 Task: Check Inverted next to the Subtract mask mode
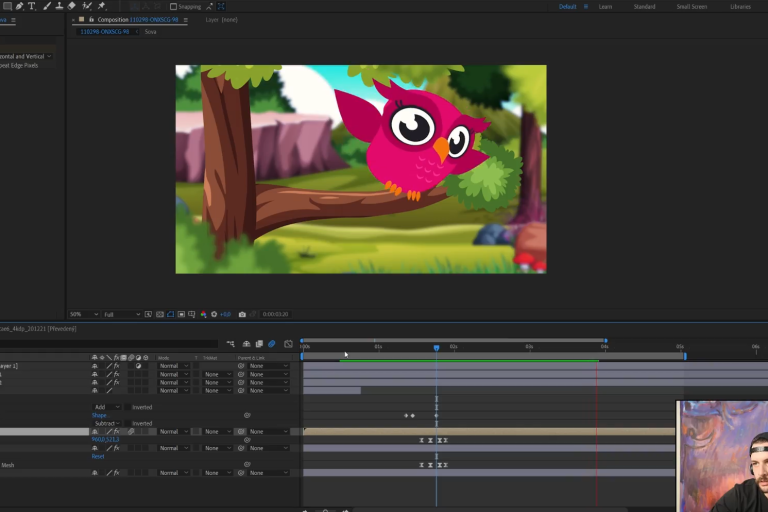[129, 423]
